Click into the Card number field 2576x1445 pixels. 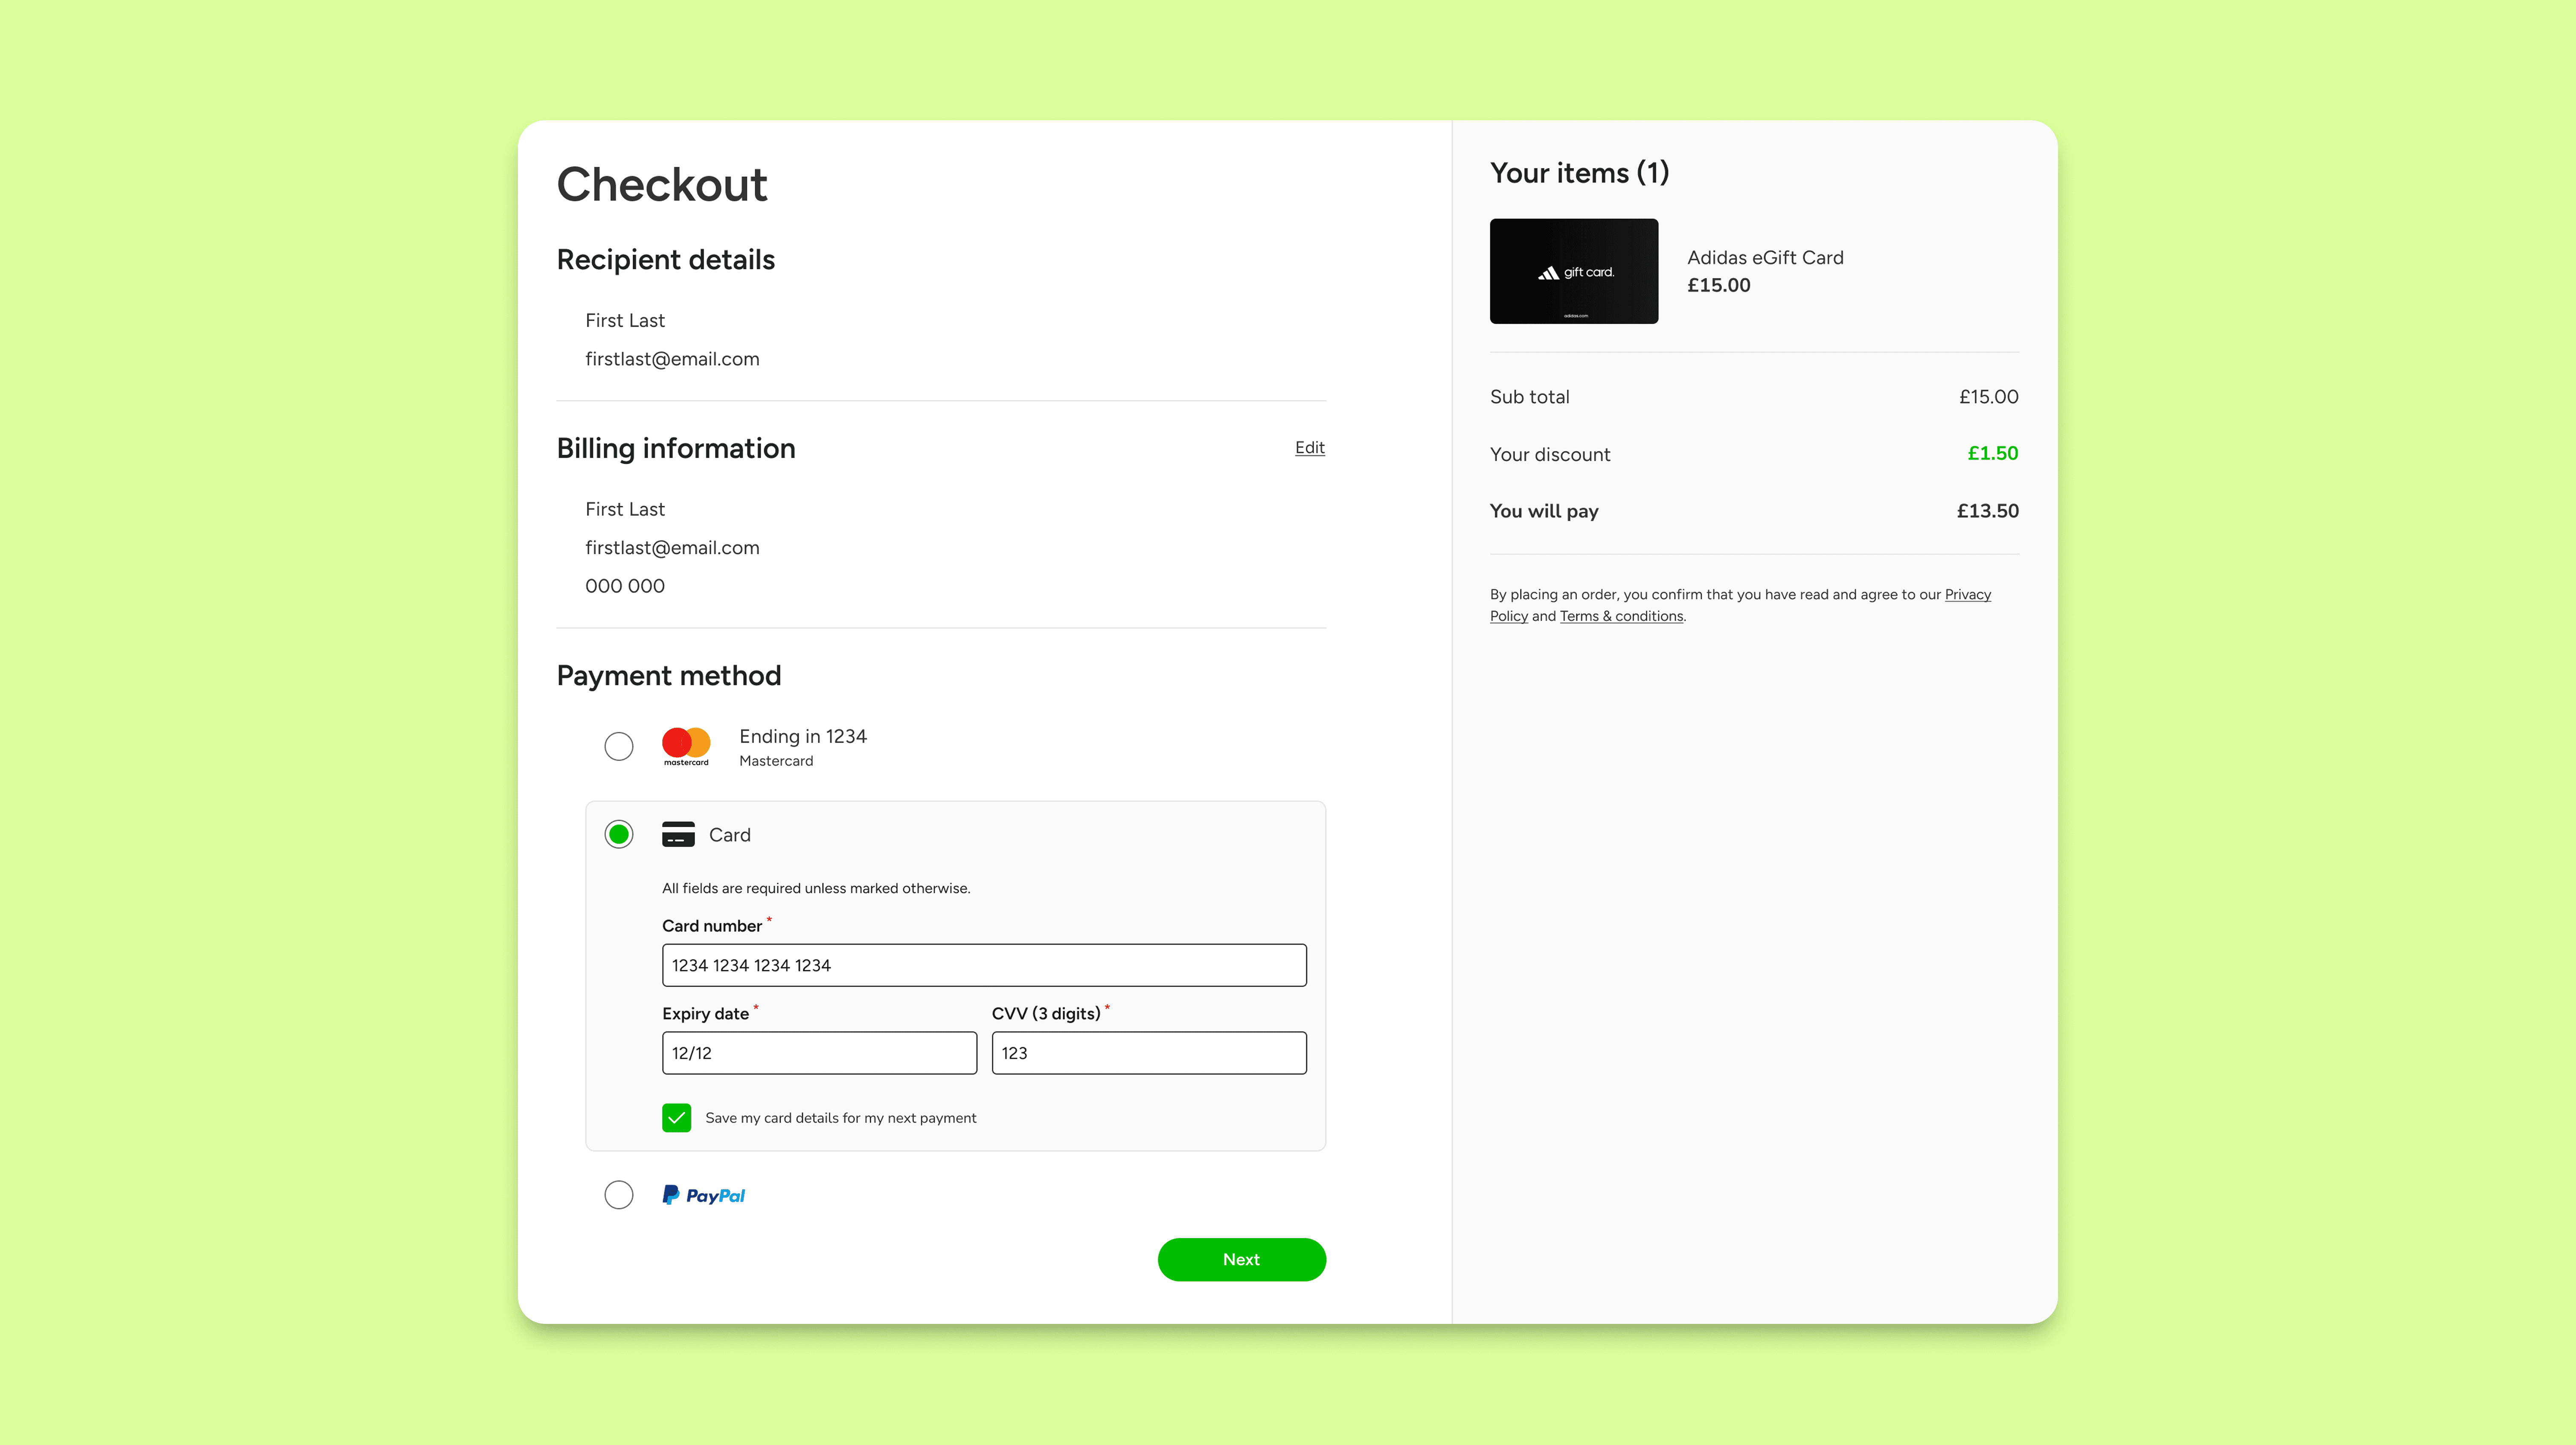coord(983,965)
